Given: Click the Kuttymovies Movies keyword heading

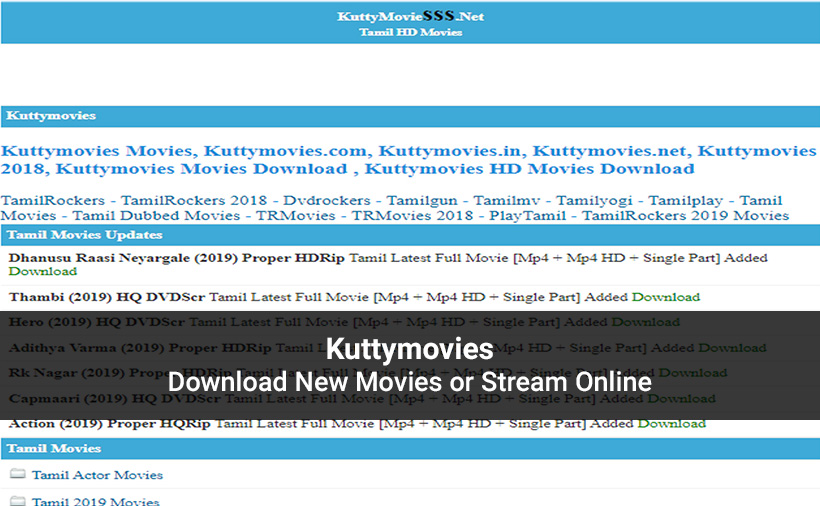Looking at the screenshot, I should click(x=97, y=151).
